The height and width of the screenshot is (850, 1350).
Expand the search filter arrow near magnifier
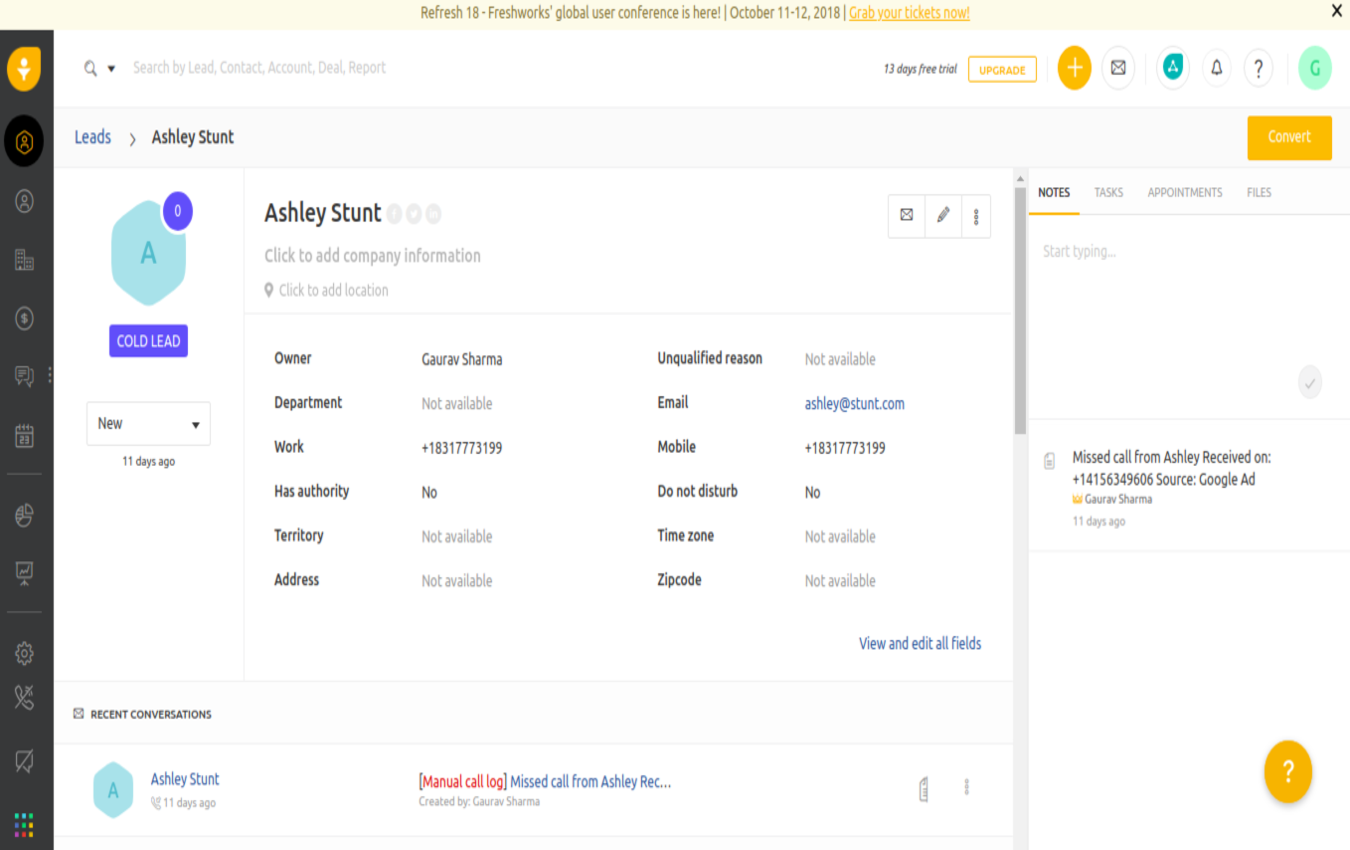(110, 69)
